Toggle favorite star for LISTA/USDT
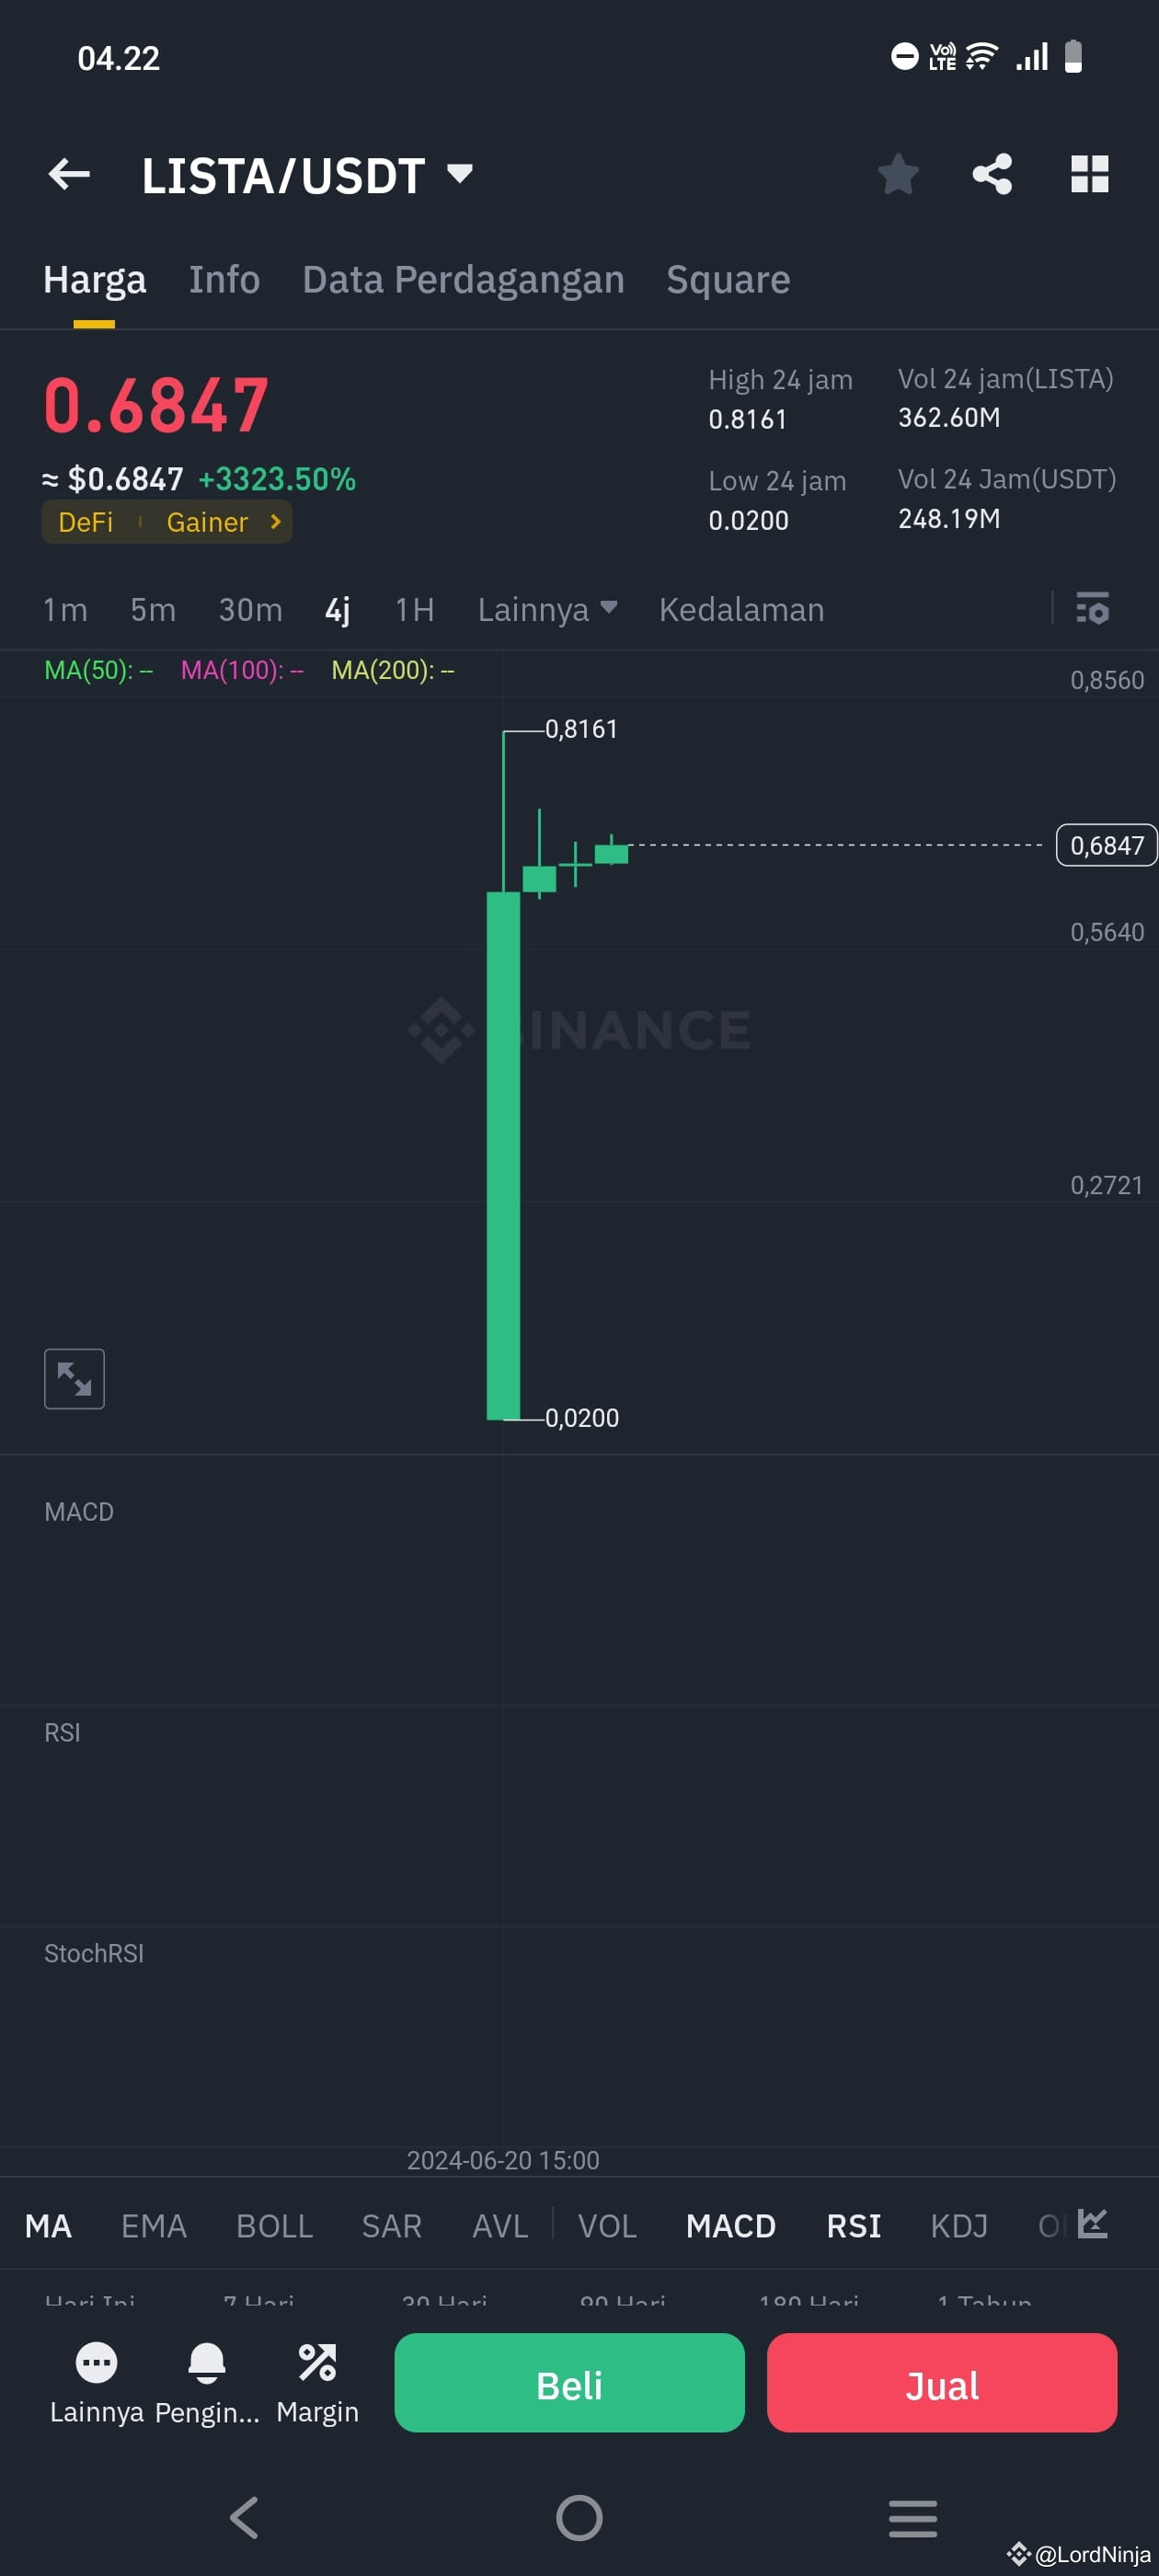 coord(897,174)
